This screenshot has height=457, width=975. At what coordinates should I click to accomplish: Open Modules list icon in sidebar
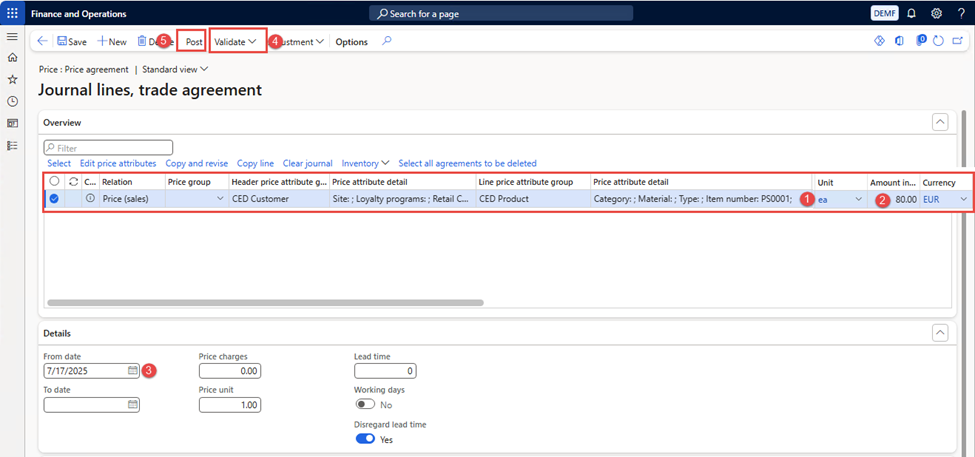12,145
